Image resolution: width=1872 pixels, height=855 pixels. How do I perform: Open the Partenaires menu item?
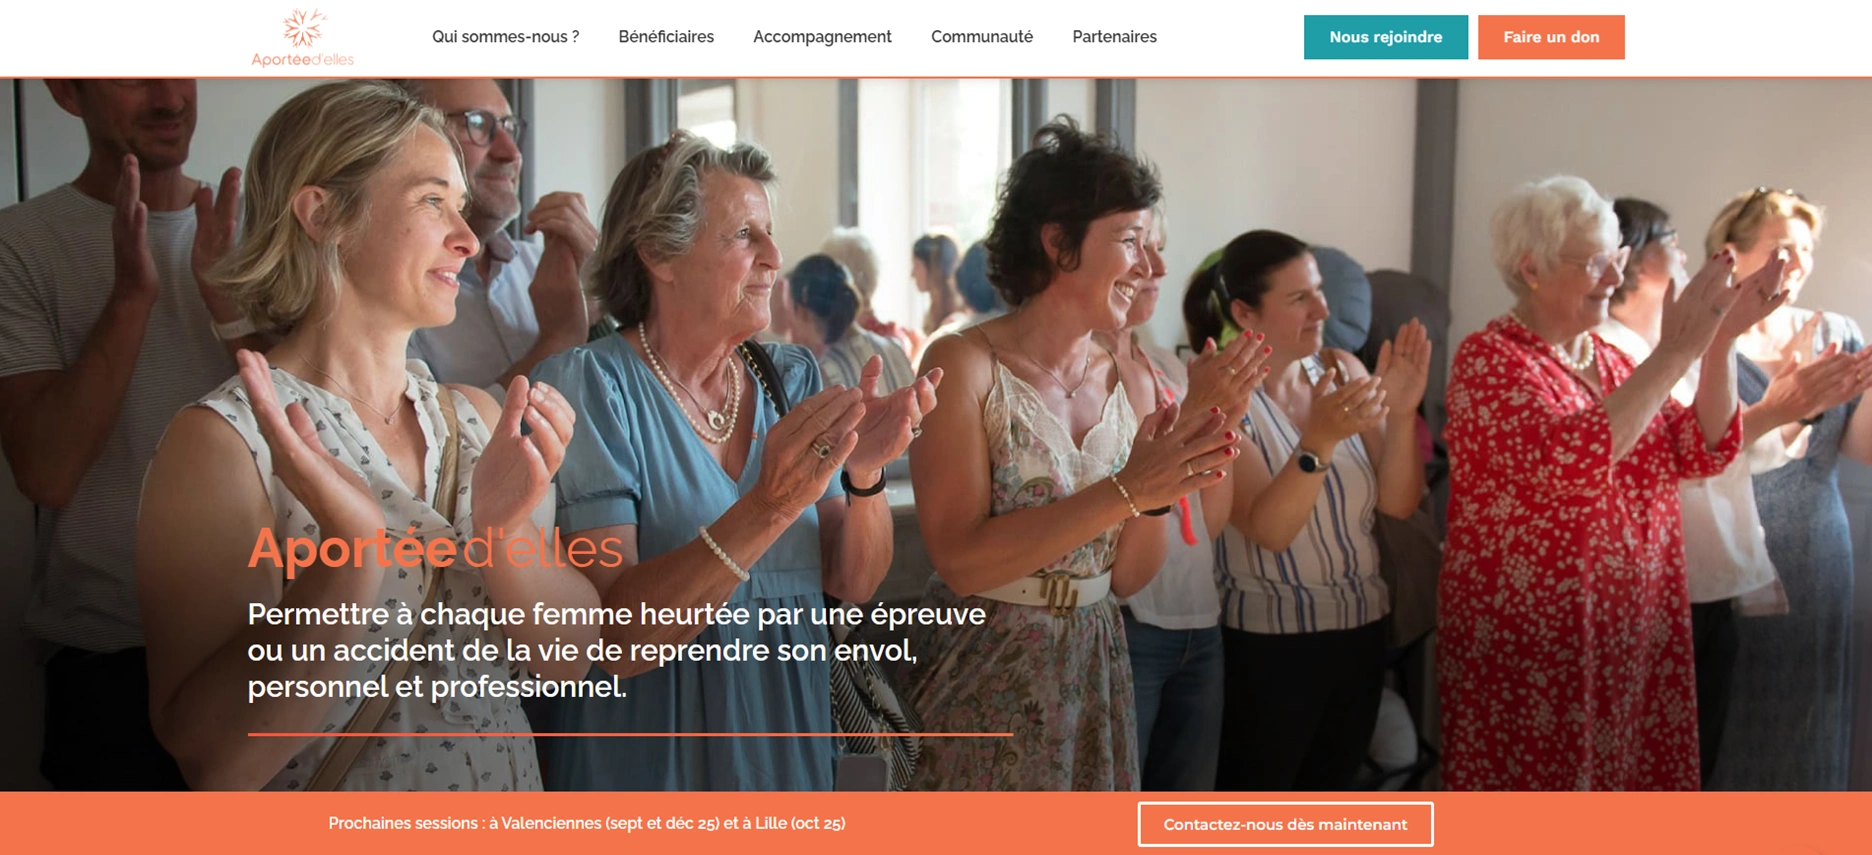point(1114,37)
